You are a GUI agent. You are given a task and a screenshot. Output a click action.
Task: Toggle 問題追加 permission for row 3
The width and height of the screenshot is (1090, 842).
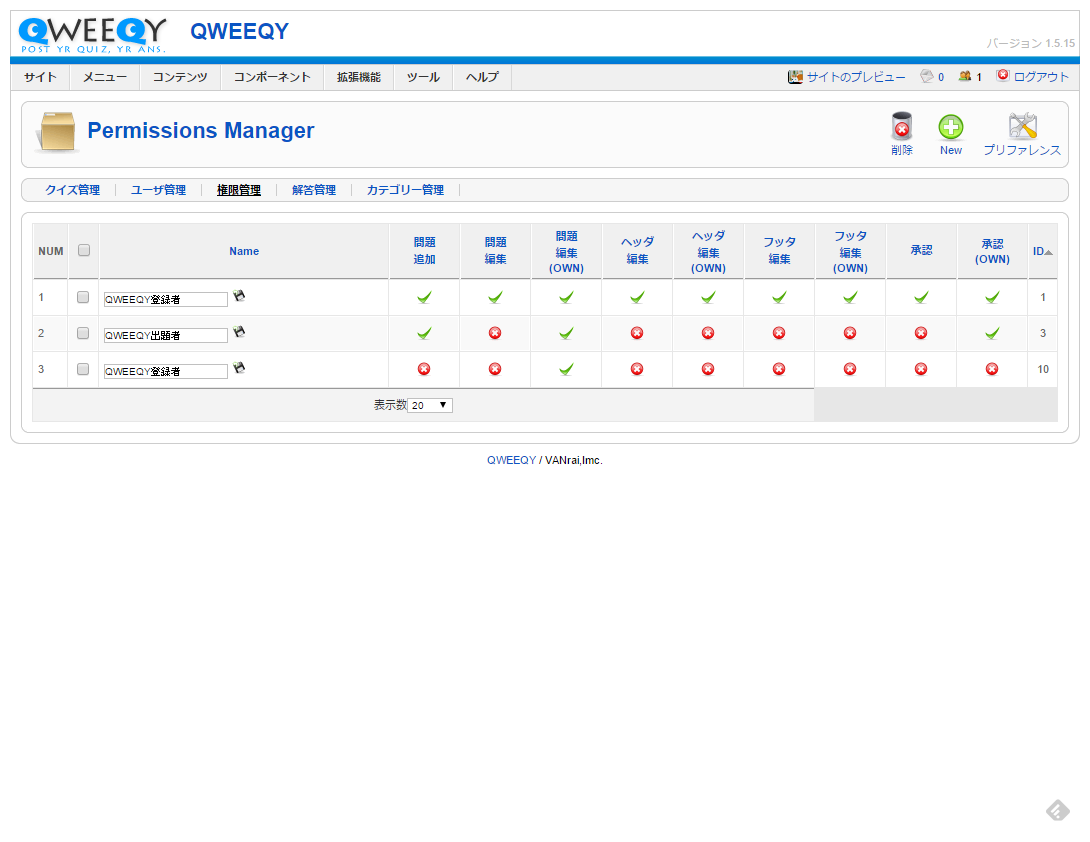424,369
